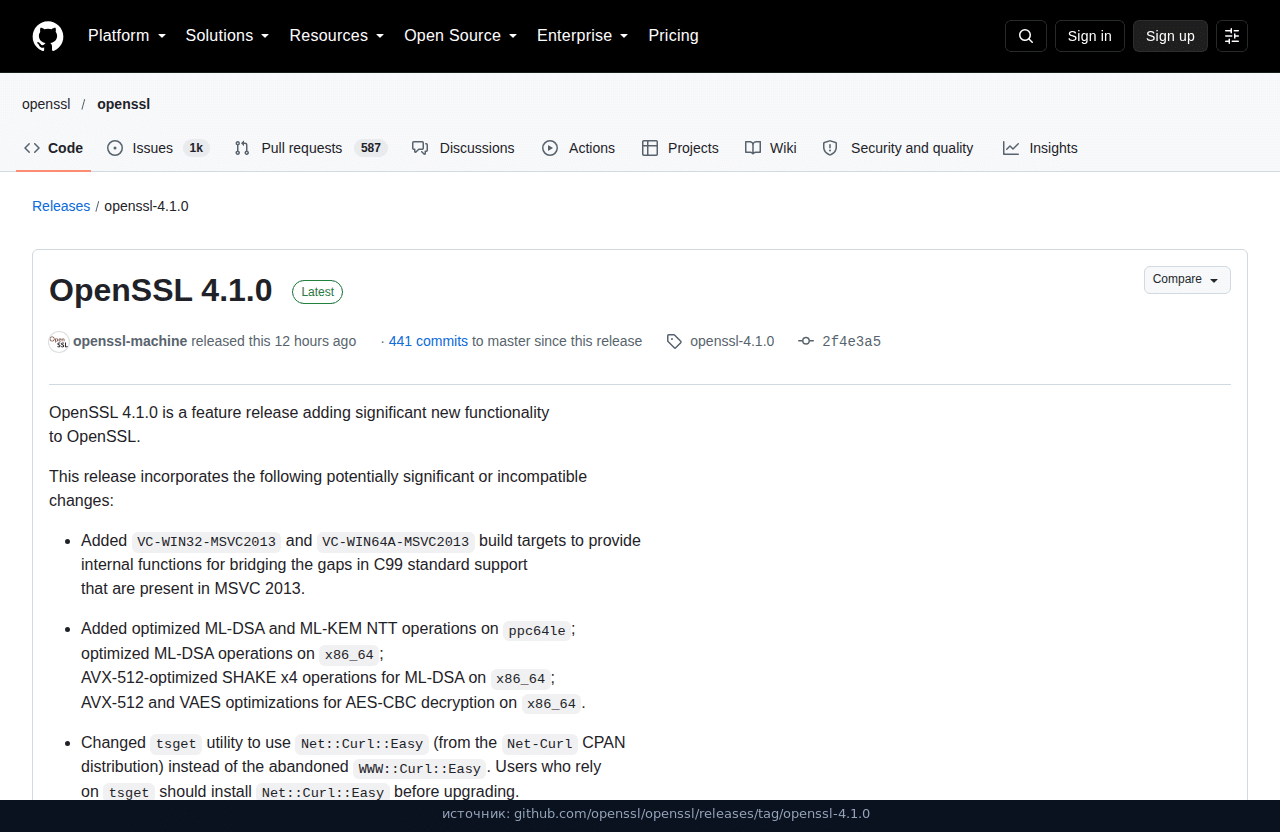Open the Wiki tab
1280x832 pixels.
pyautogui.click(x=771, y=148)
